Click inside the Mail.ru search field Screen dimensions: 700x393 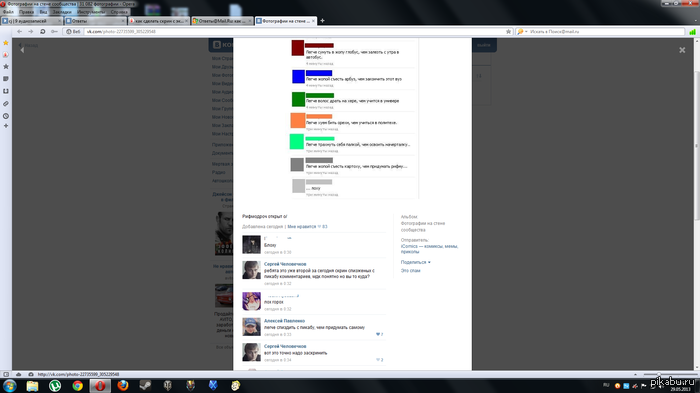coord(606,32)
